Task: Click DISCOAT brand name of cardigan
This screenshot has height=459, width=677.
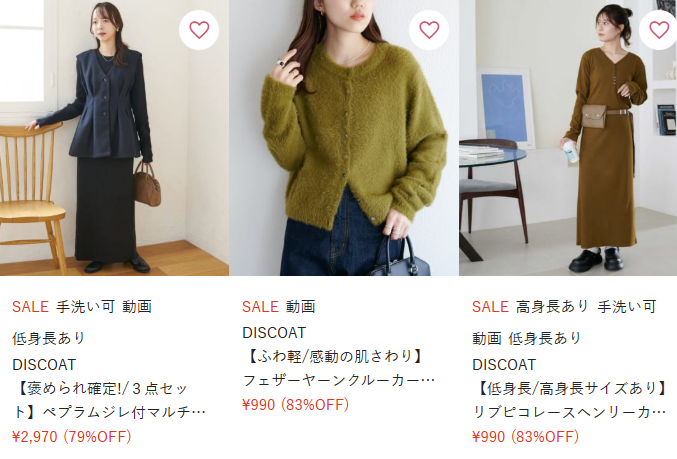Action: (x=274, y=333)
